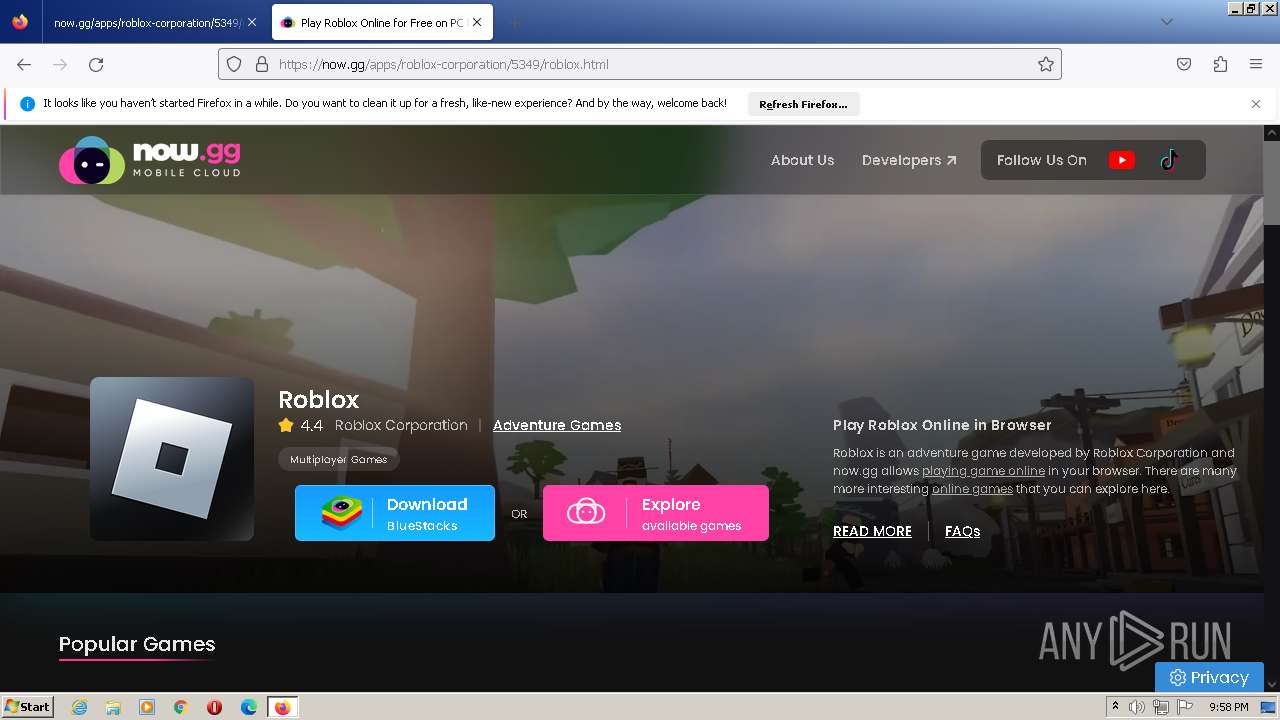Click the Save to Pocket icon

(1184, 64)
